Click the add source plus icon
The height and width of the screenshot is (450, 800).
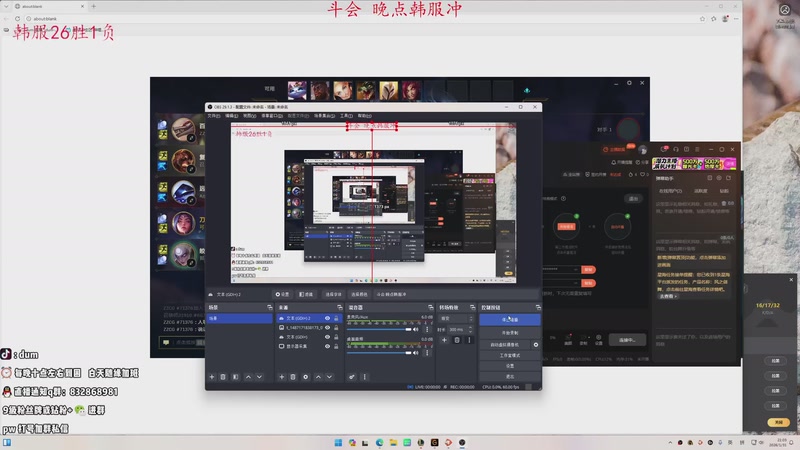tap(281, 377)
